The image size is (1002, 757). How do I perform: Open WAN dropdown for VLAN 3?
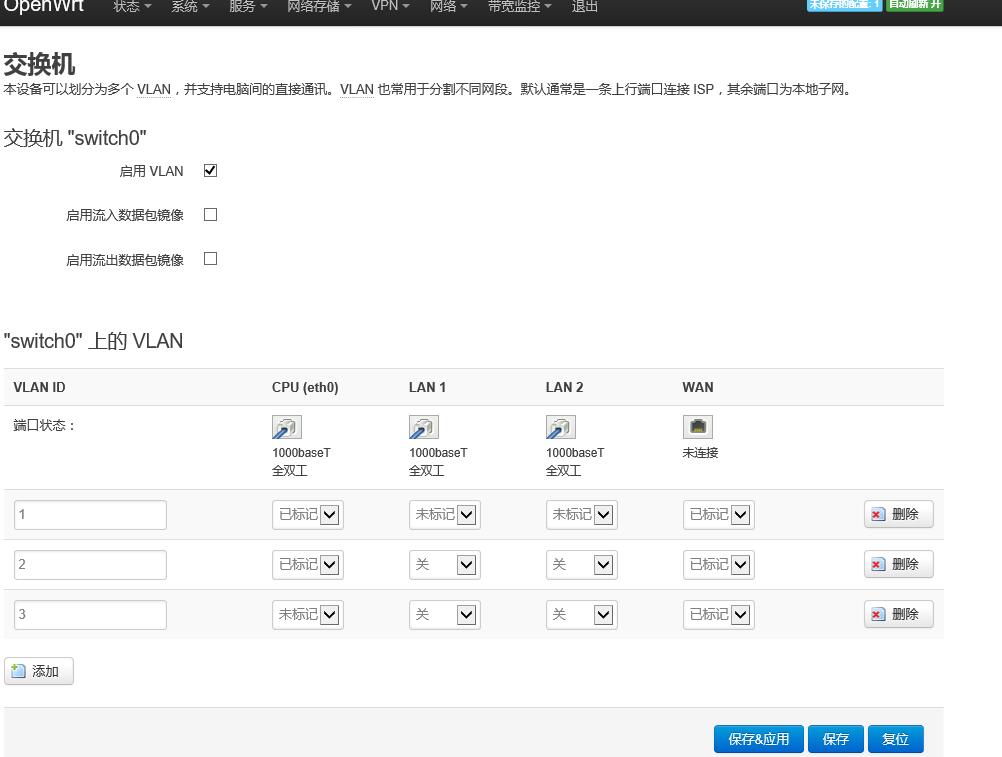pos(718,615)
